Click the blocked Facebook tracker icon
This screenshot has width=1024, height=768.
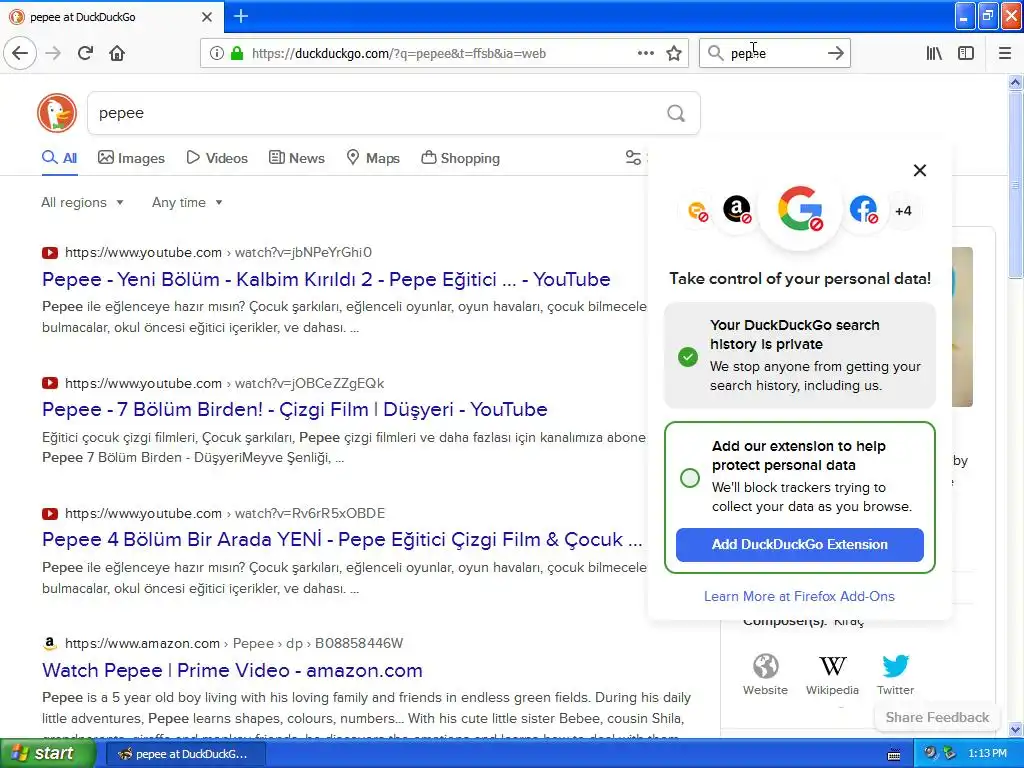click(x=863, y=210)
